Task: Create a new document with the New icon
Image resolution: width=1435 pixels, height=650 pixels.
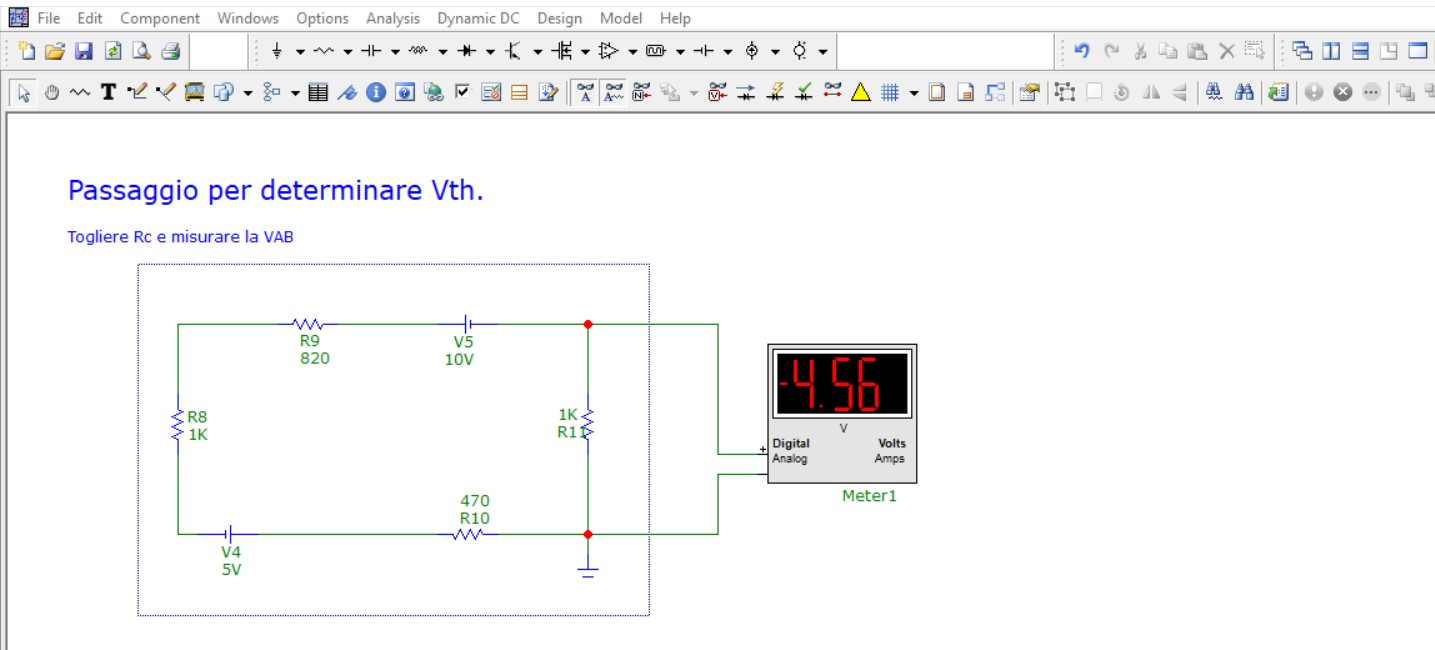Action: click(x=26, y=51)
